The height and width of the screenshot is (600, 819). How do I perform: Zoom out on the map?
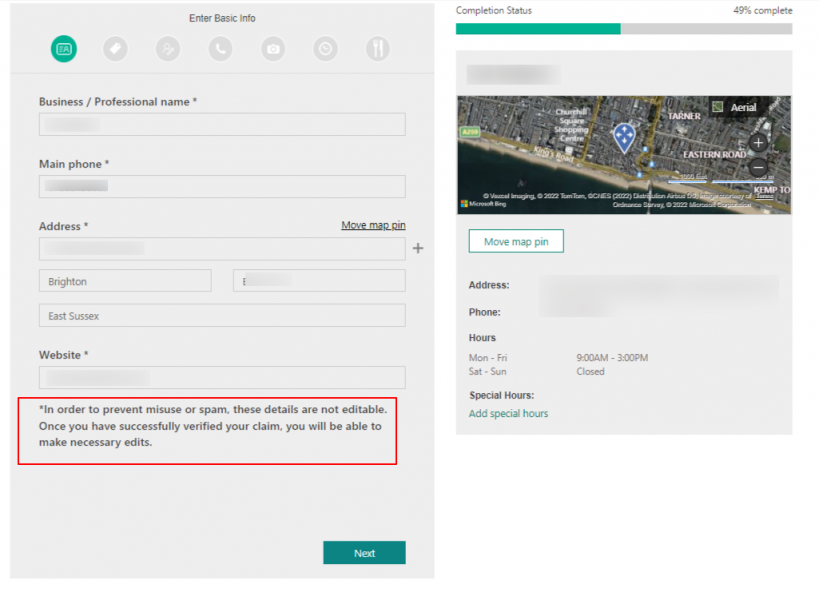tap(757, 166)
